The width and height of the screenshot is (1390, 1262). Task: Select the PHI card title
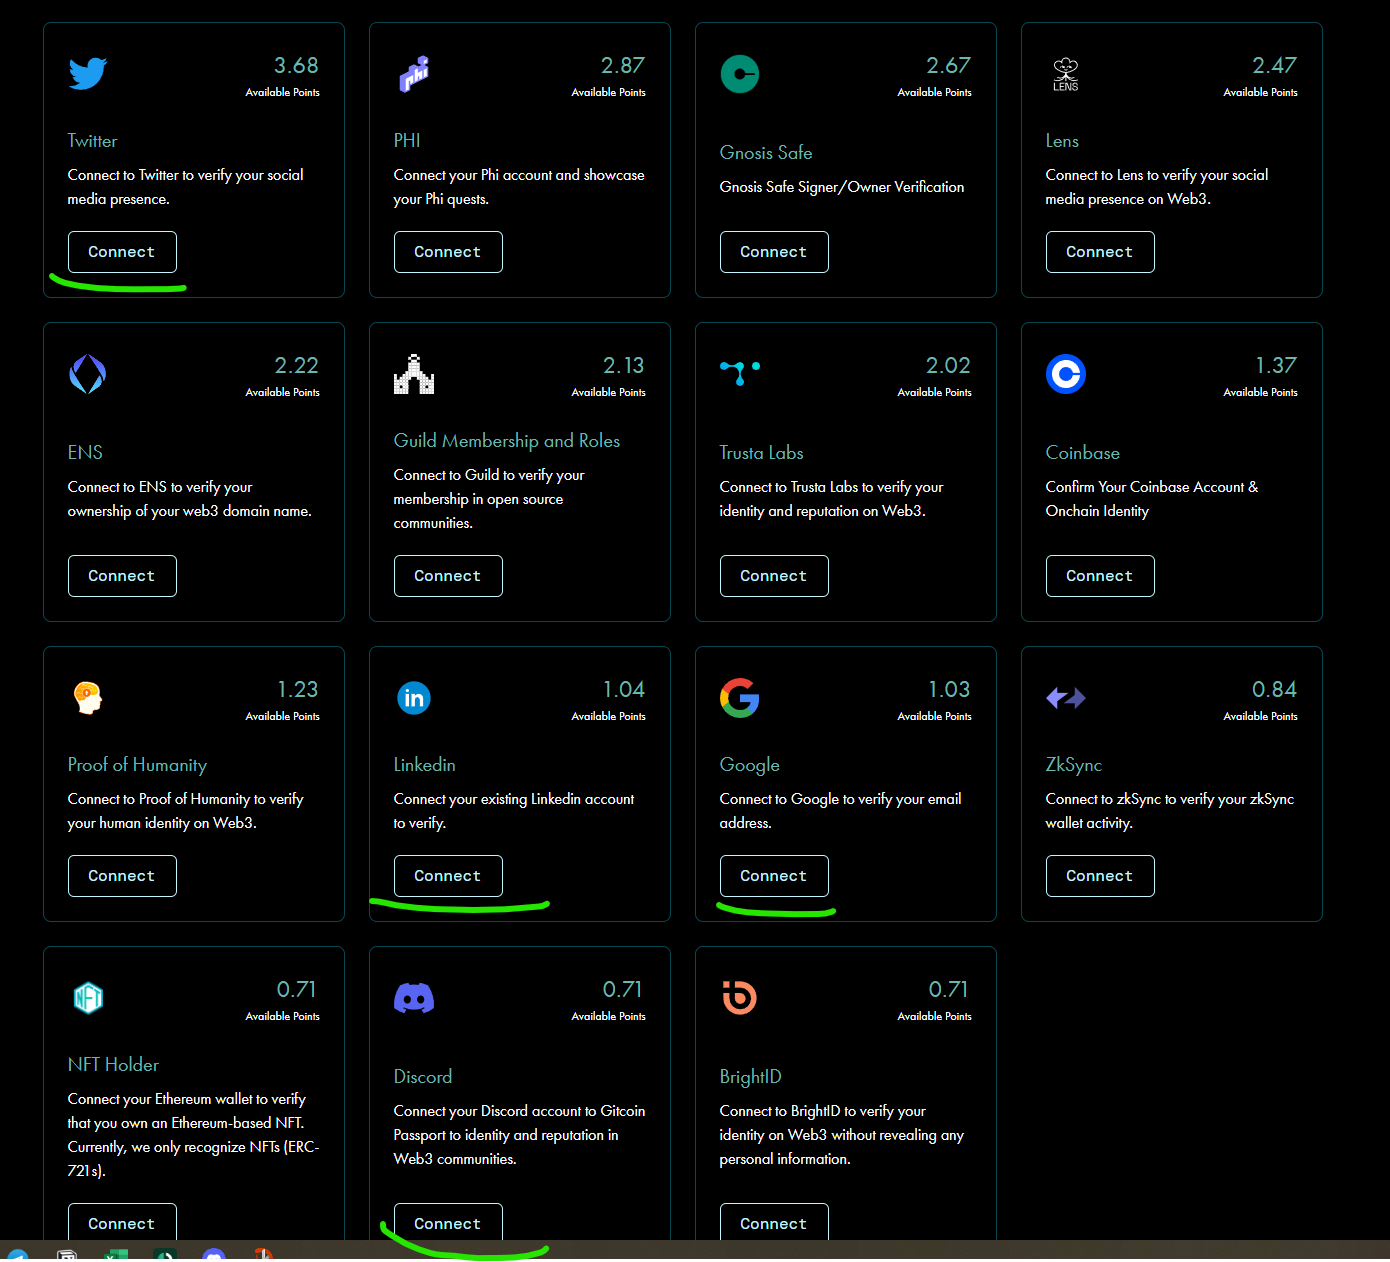pos(407,141)
